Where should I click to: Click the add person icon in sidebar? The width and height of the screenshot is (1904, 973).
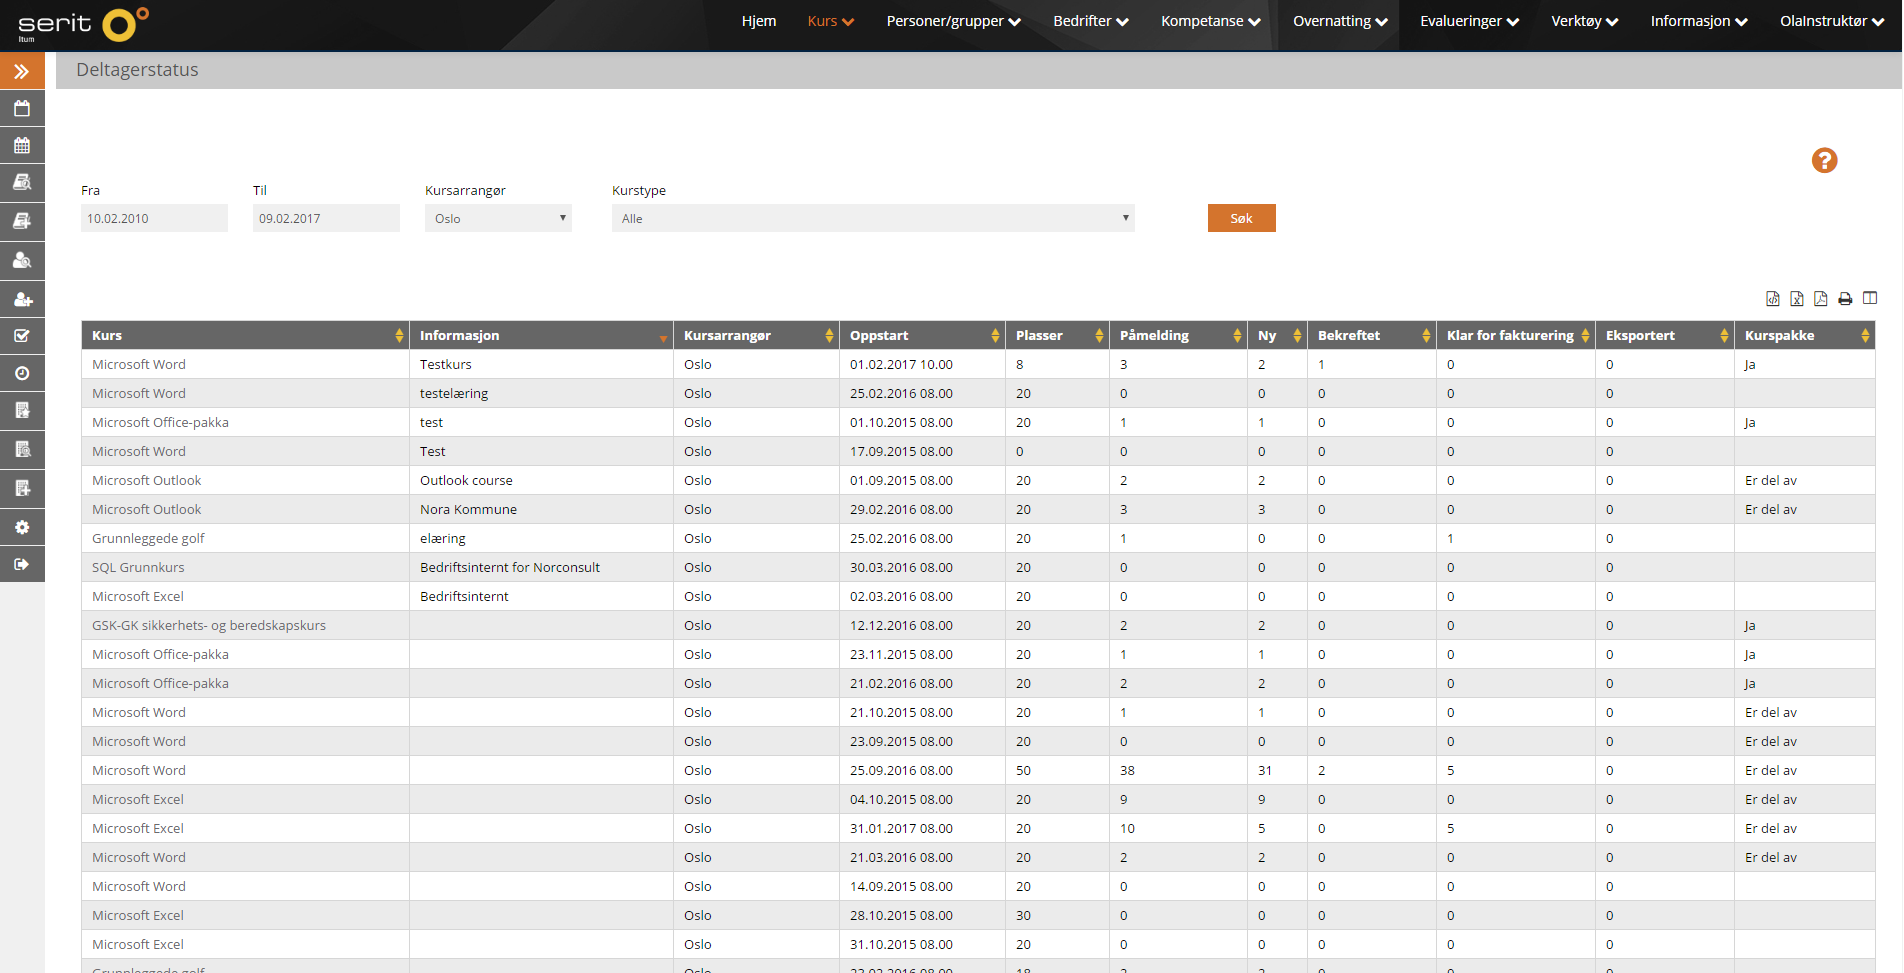pyautogui.click(x=22, y=298)
